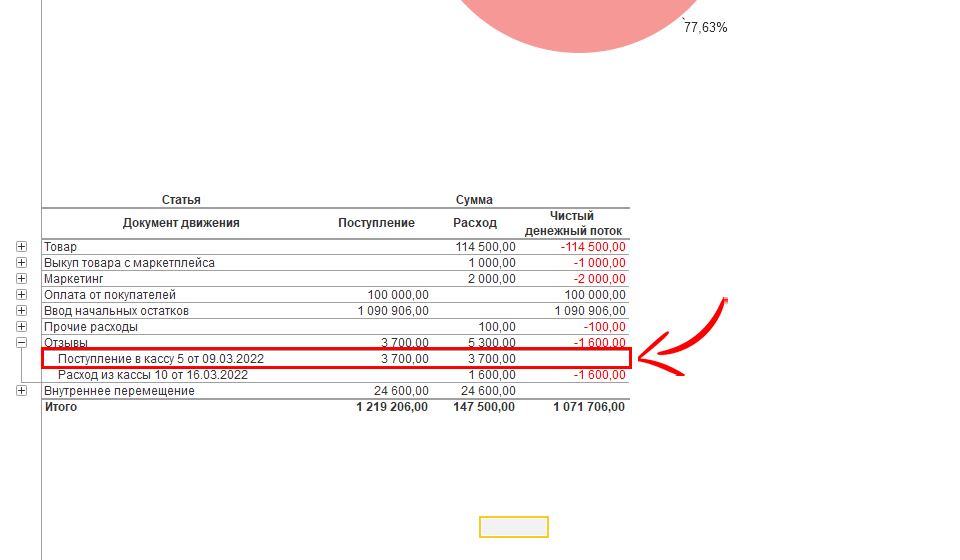Image resolution: width=960 pixels, height=560 pixels.
Task: Click the Поступление column header
Action: [x=376, y=223]
